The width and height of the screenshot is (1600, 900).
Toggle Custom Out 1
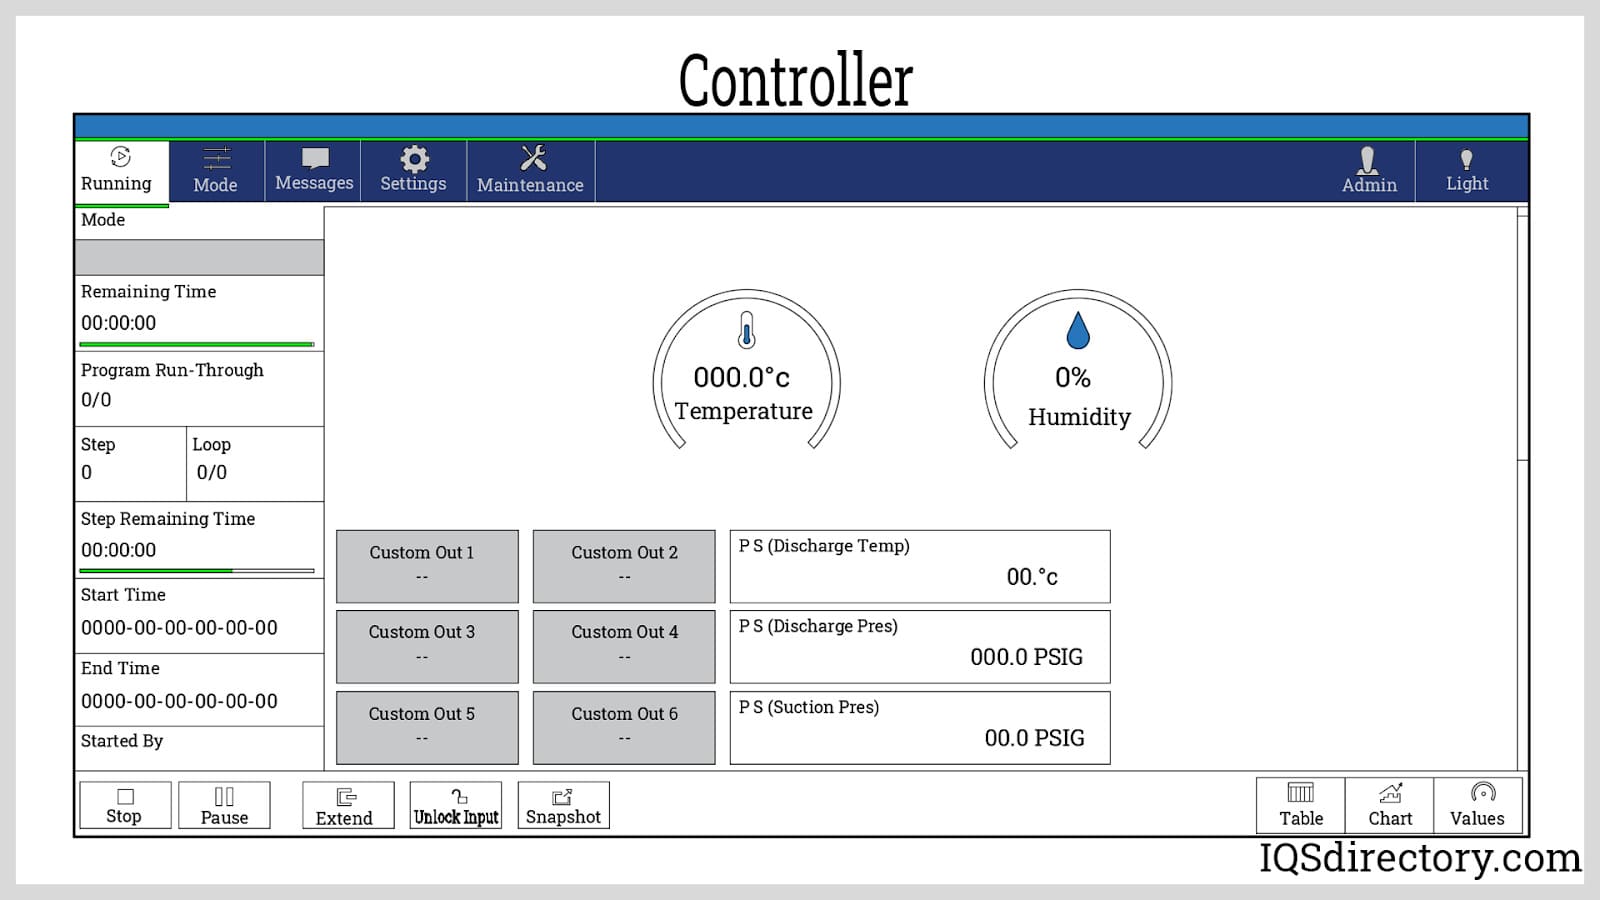(427, 566)
